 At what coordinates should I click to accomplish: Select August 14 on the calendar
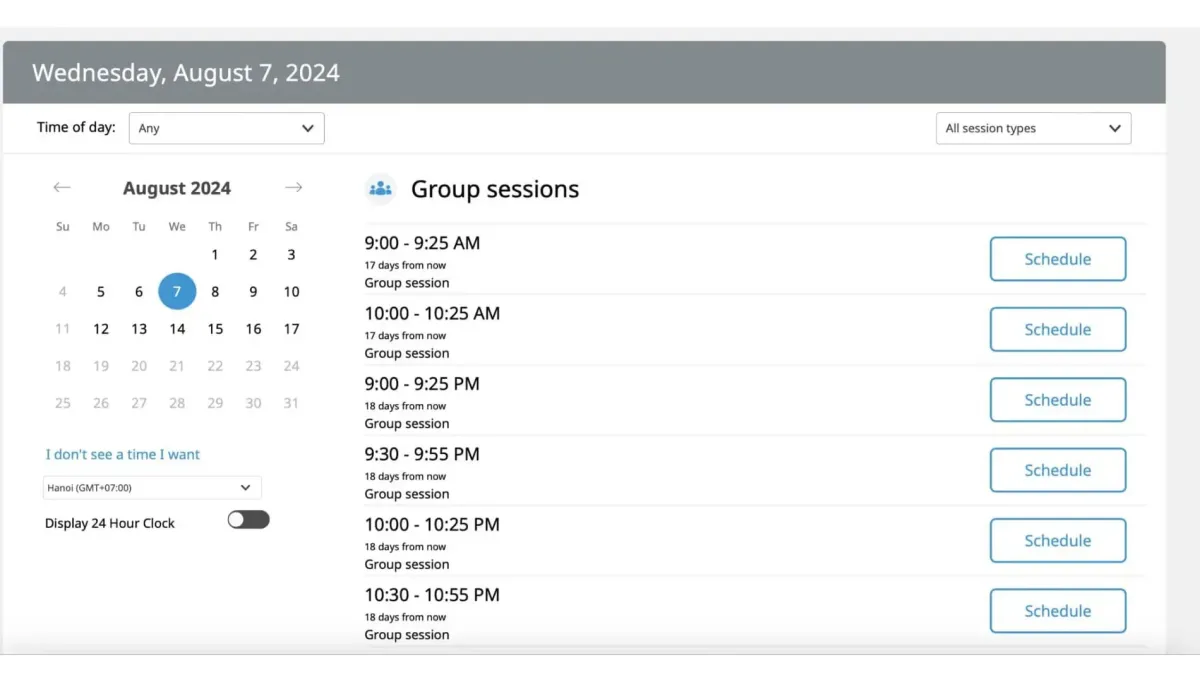pyautogui.click(x=177, y=329)
